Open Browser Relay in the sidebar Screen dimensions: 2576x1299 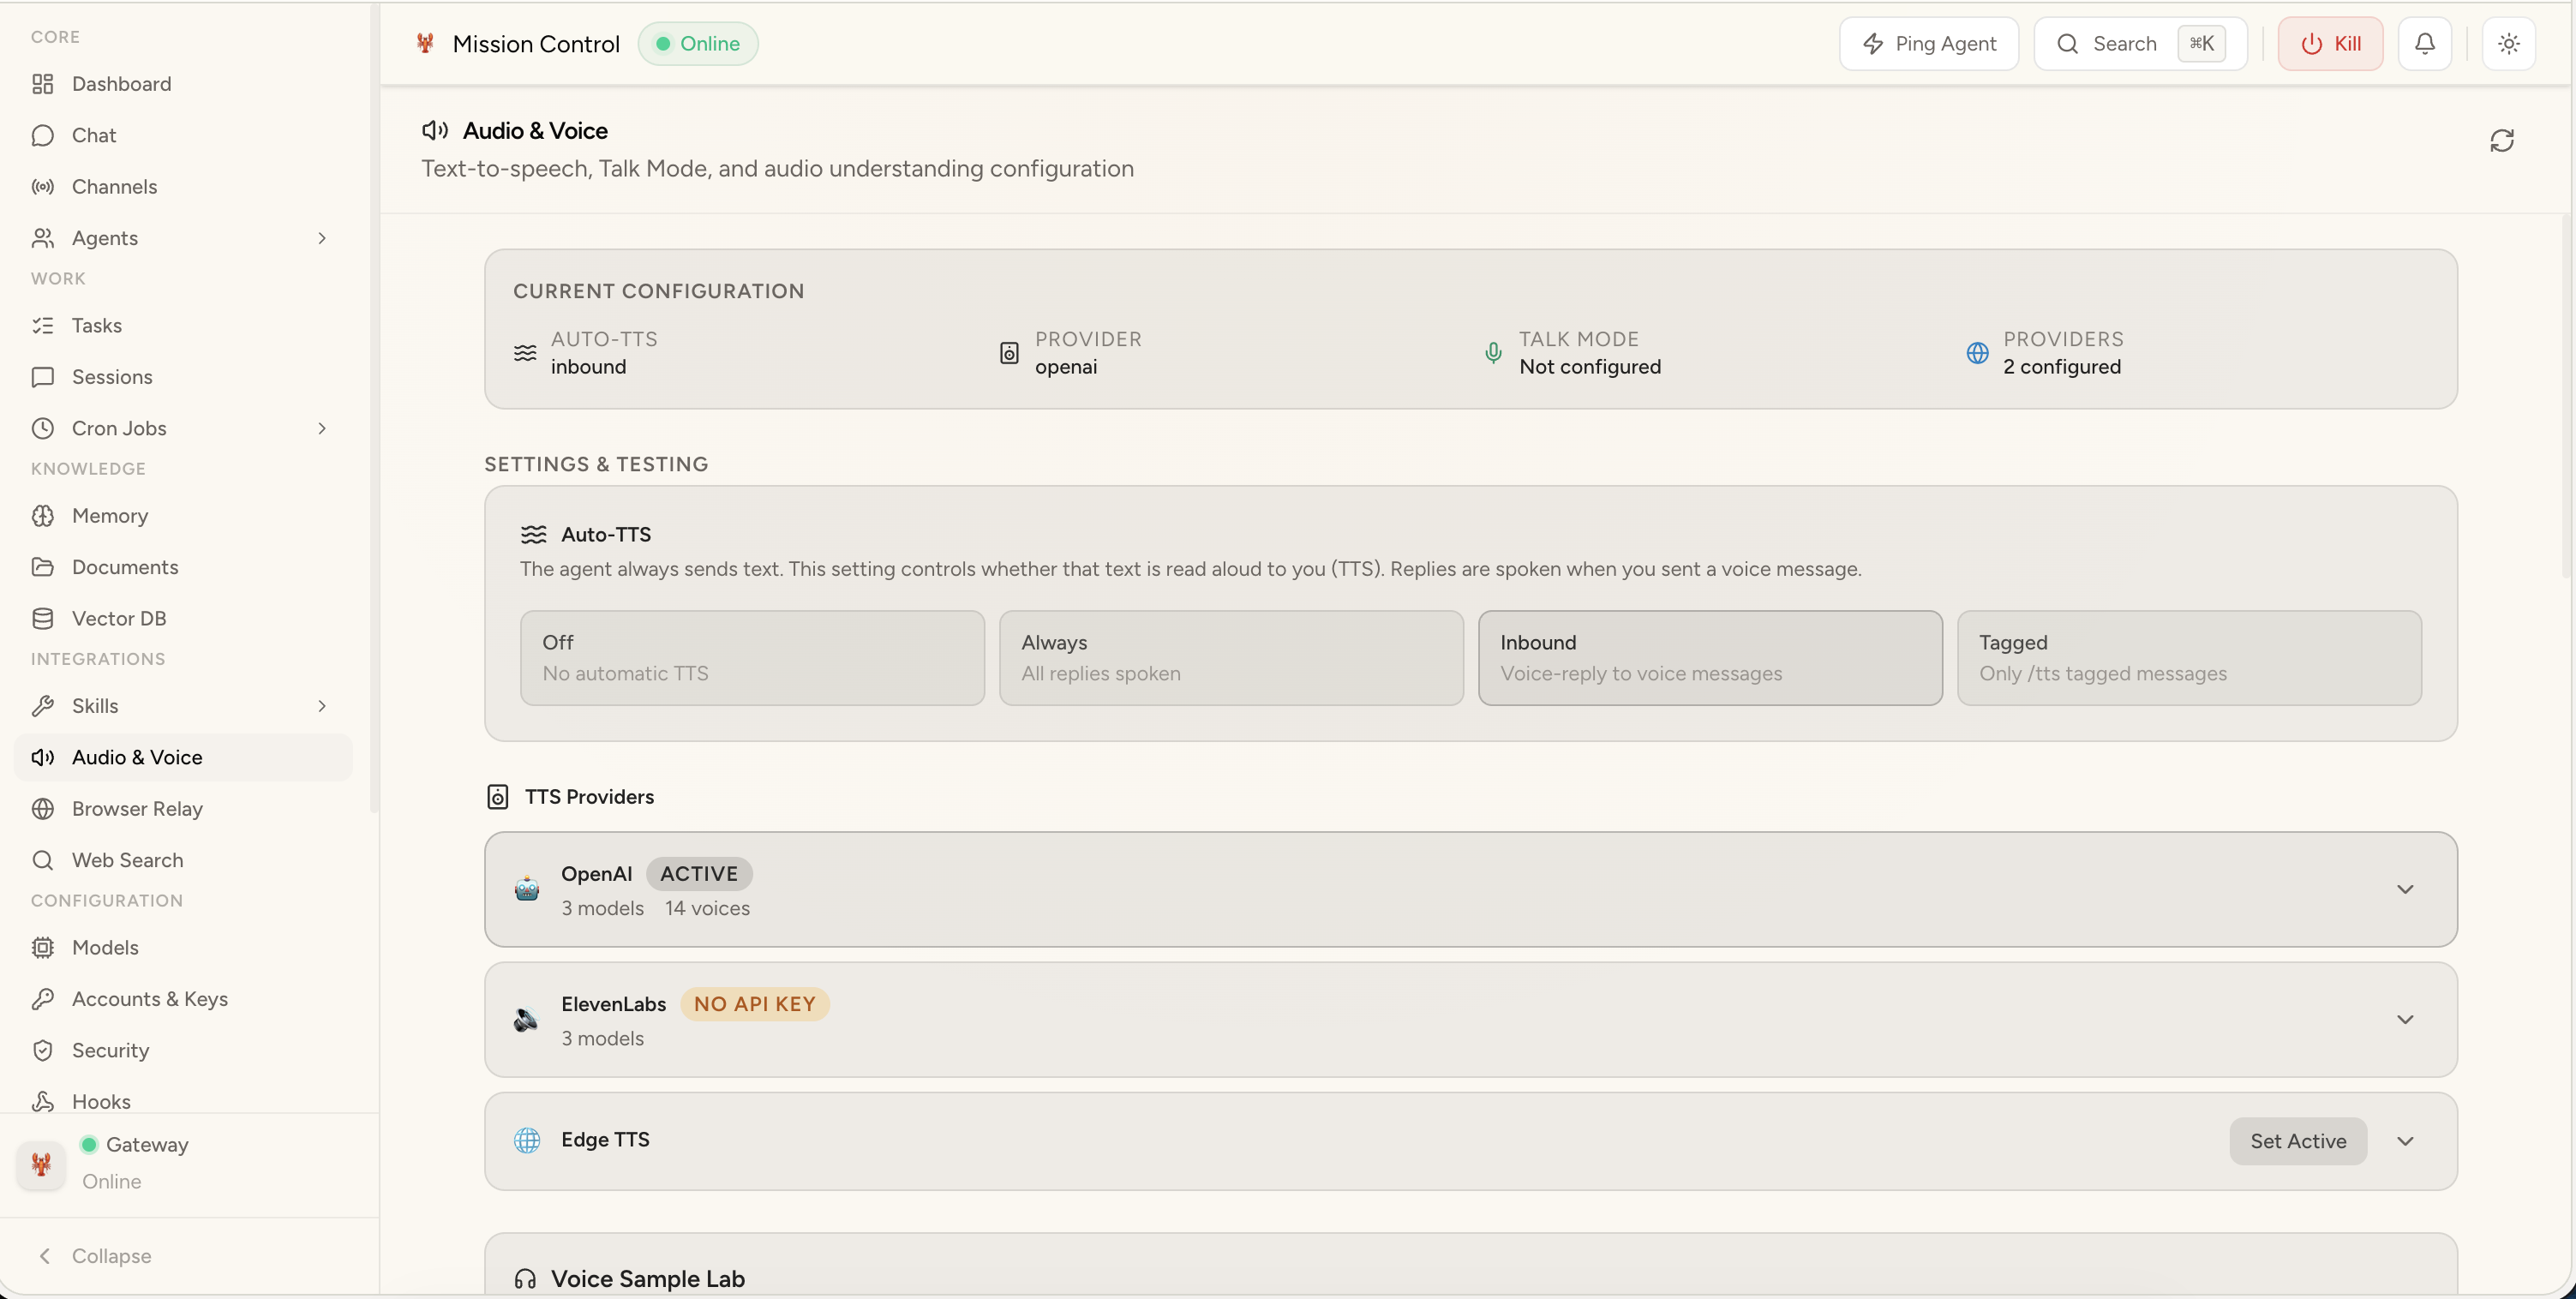137,809
